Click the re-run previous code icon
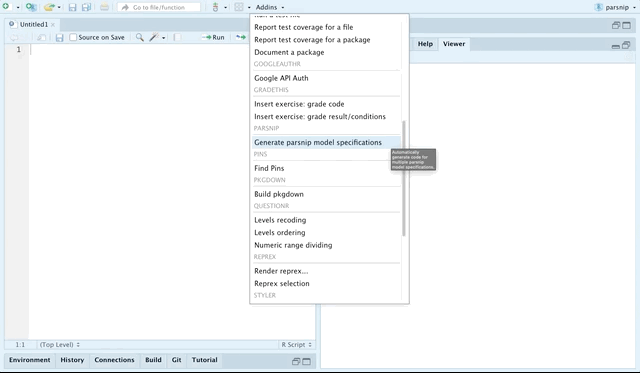640x373 pixels. click(x=241, y=37)
